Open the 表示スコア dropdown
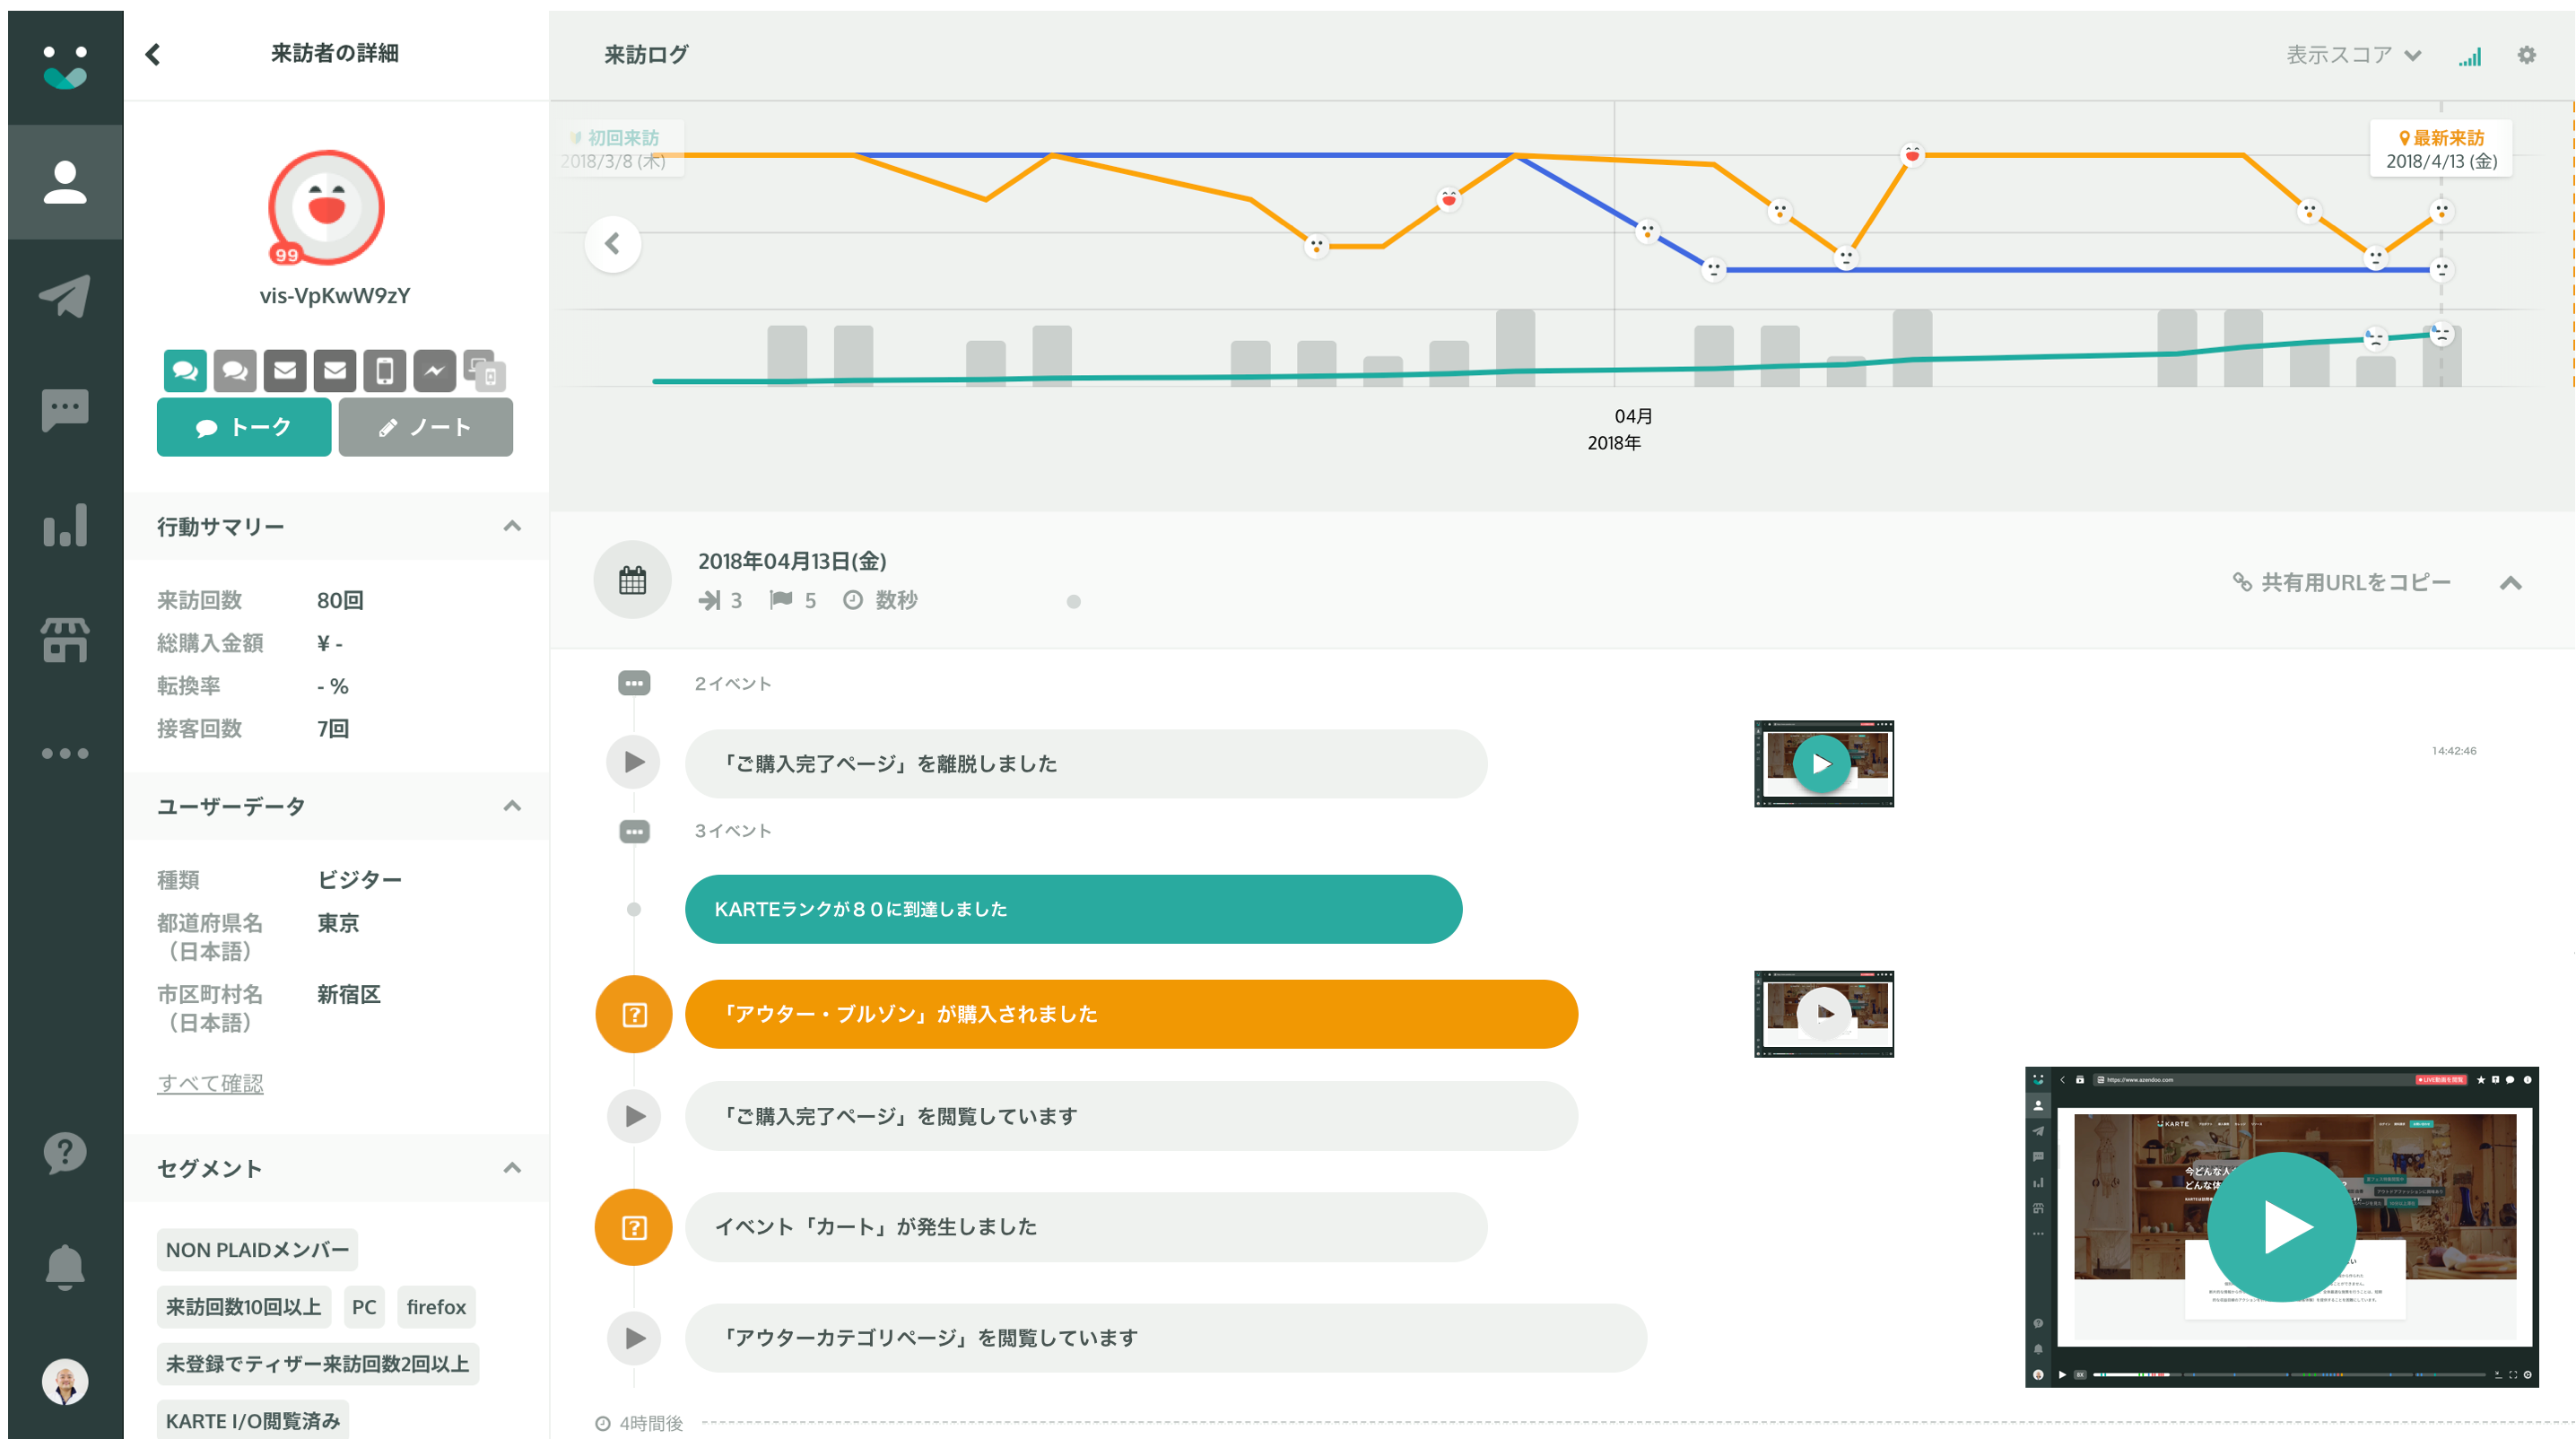 (2352, 55)
